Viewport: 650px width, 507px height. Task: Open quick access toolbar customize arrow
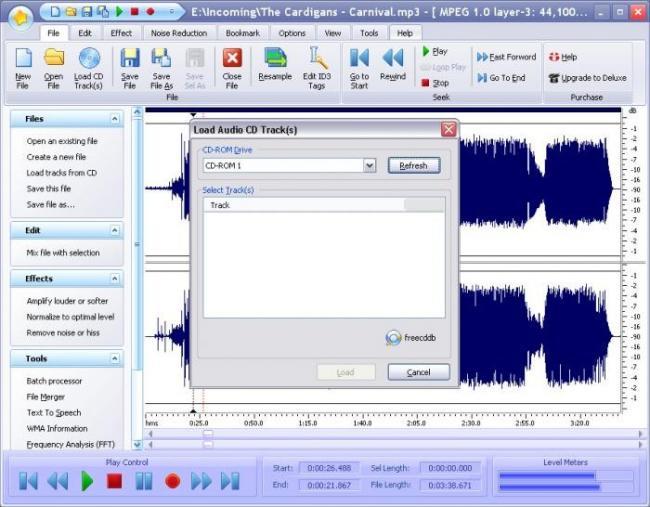click(171, 12)
